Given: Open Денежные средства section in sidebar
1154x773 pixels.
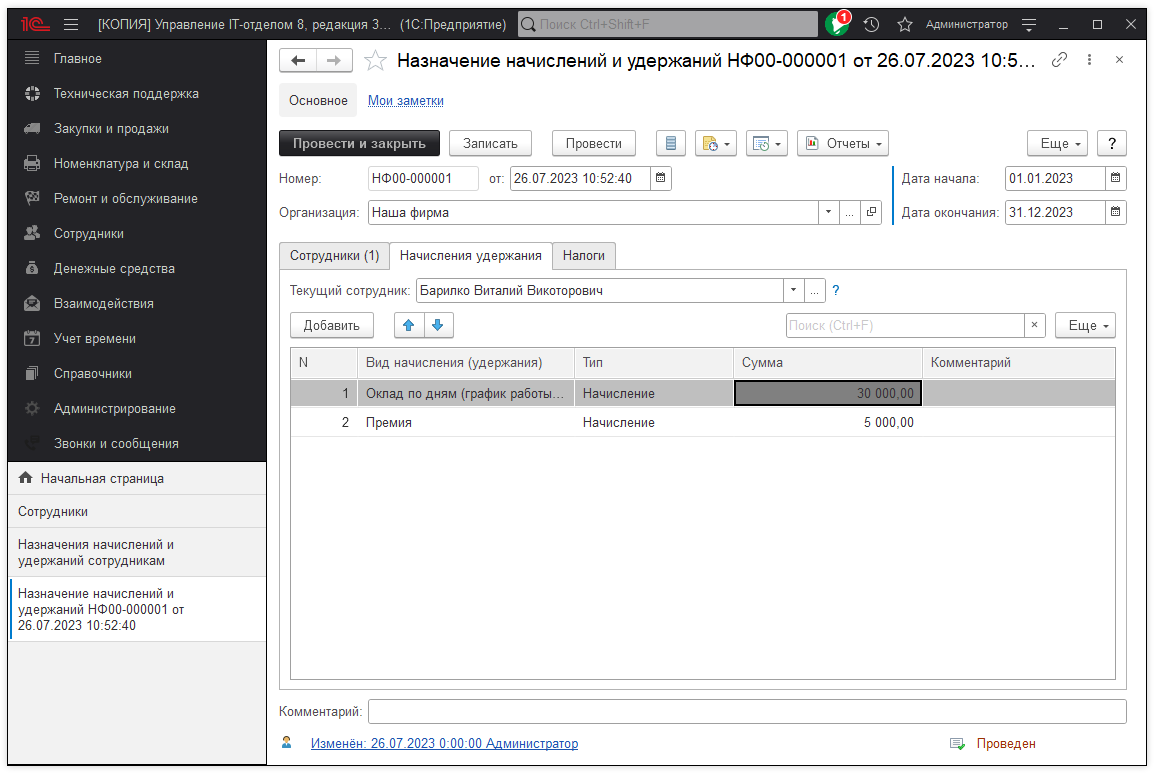Looking at the screenshot, I should coord(113,268).
